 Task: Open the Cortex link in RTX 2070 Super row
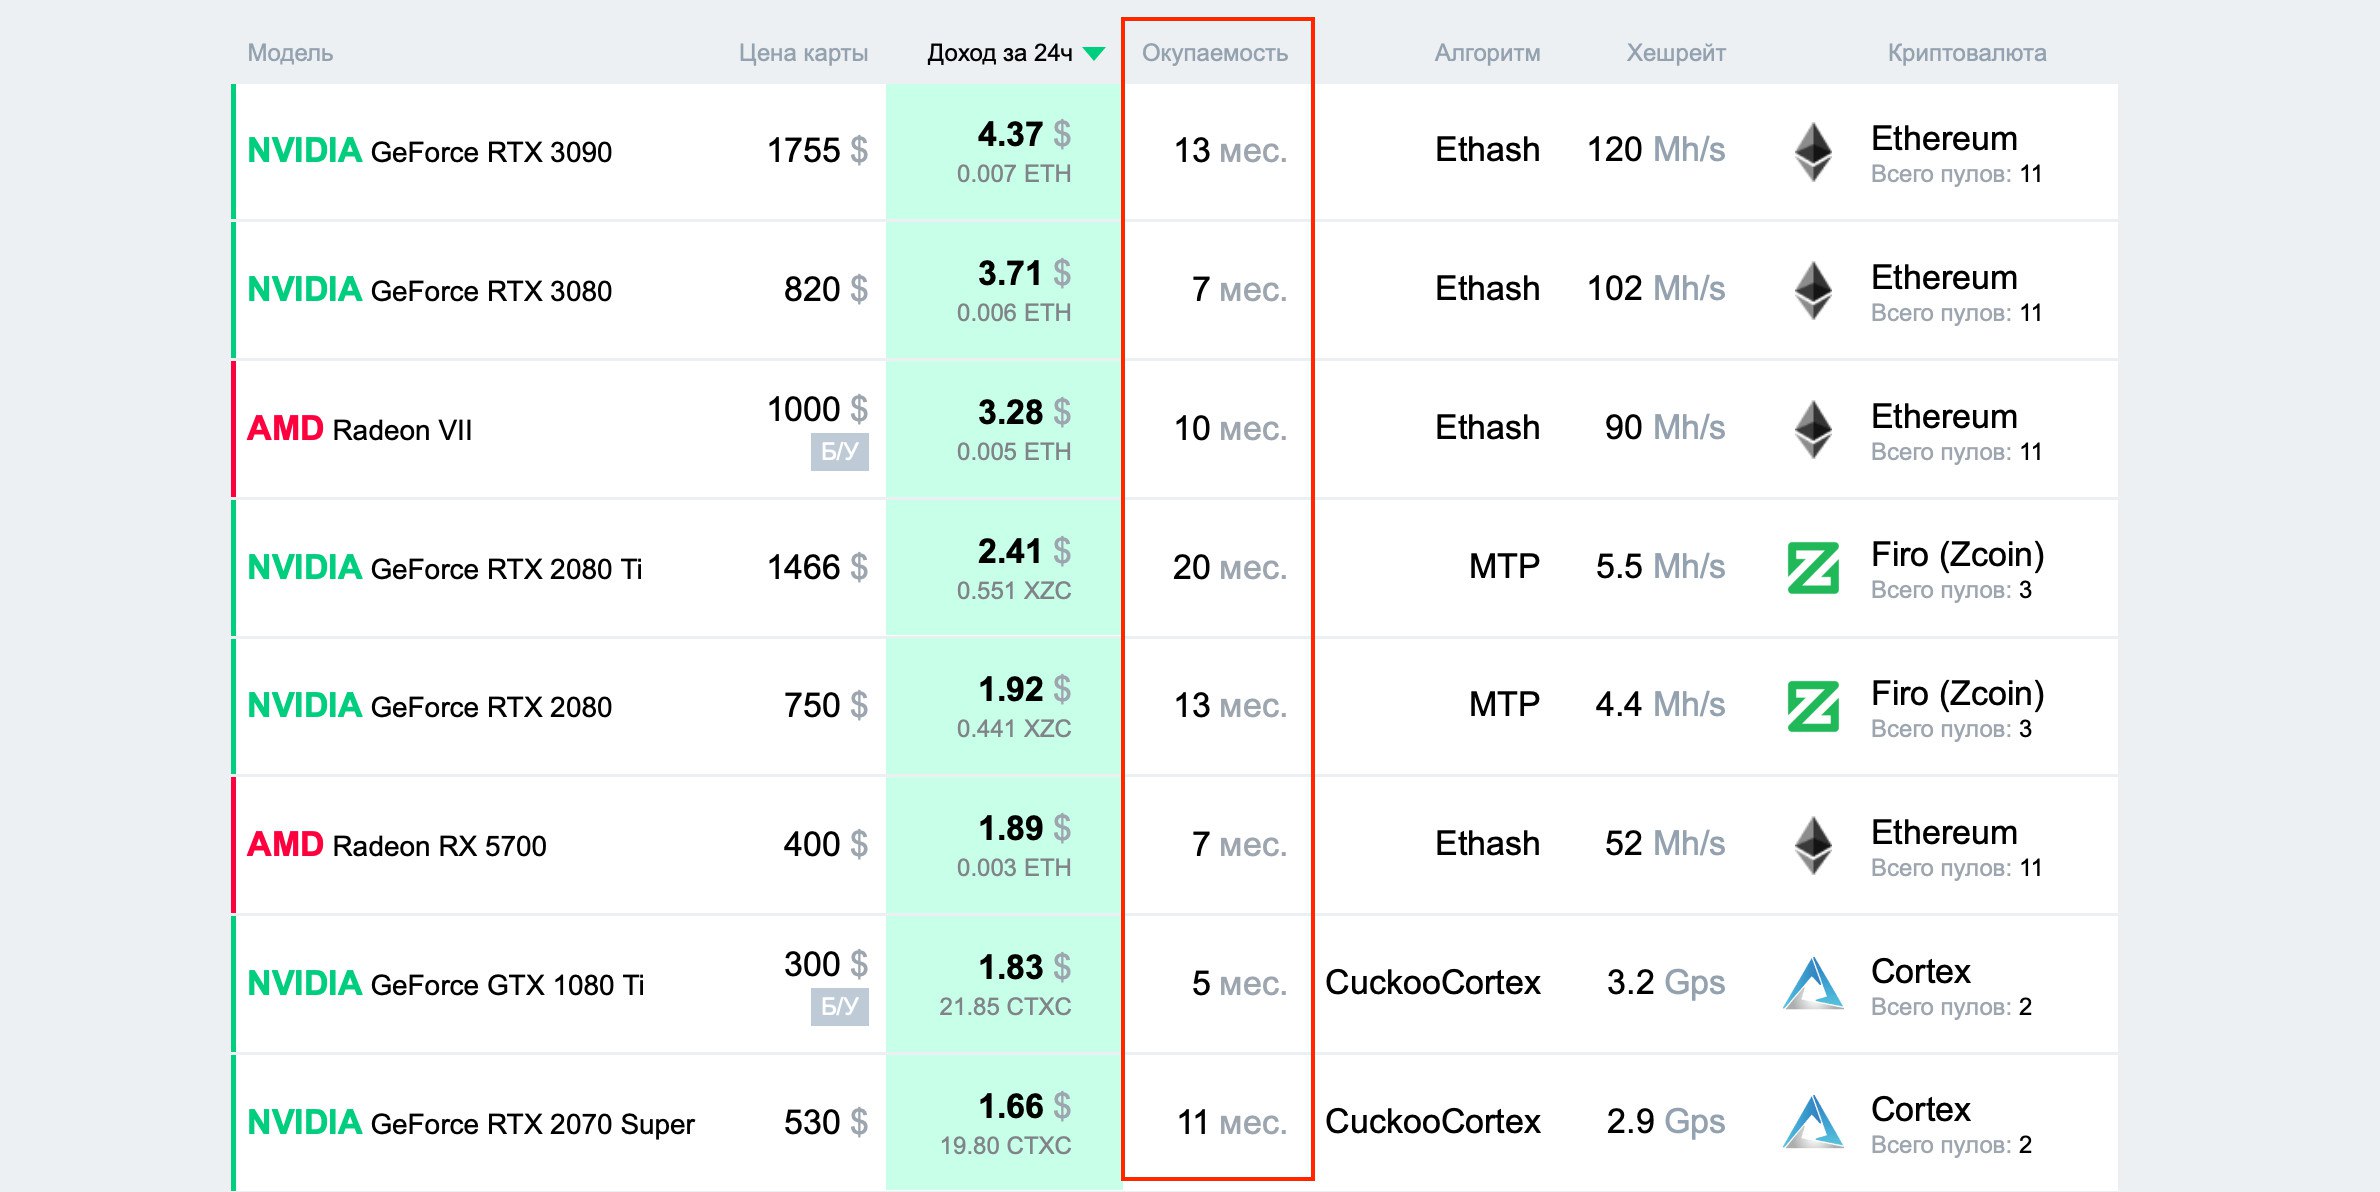(1920, 1110)
